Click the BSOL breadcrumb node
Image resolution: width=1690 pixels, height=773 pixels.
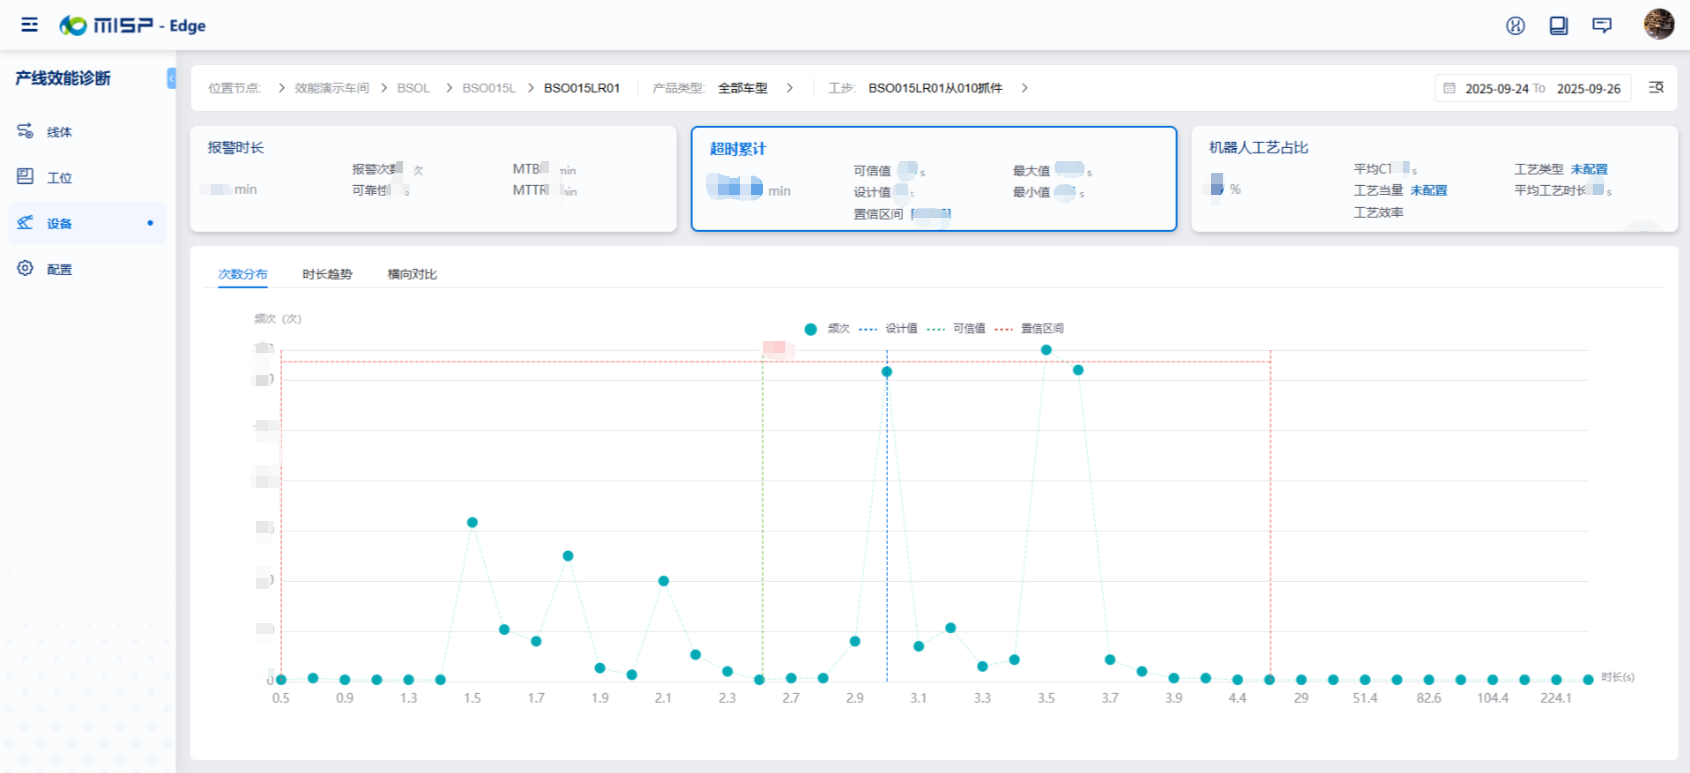click(x=413, y=88)
